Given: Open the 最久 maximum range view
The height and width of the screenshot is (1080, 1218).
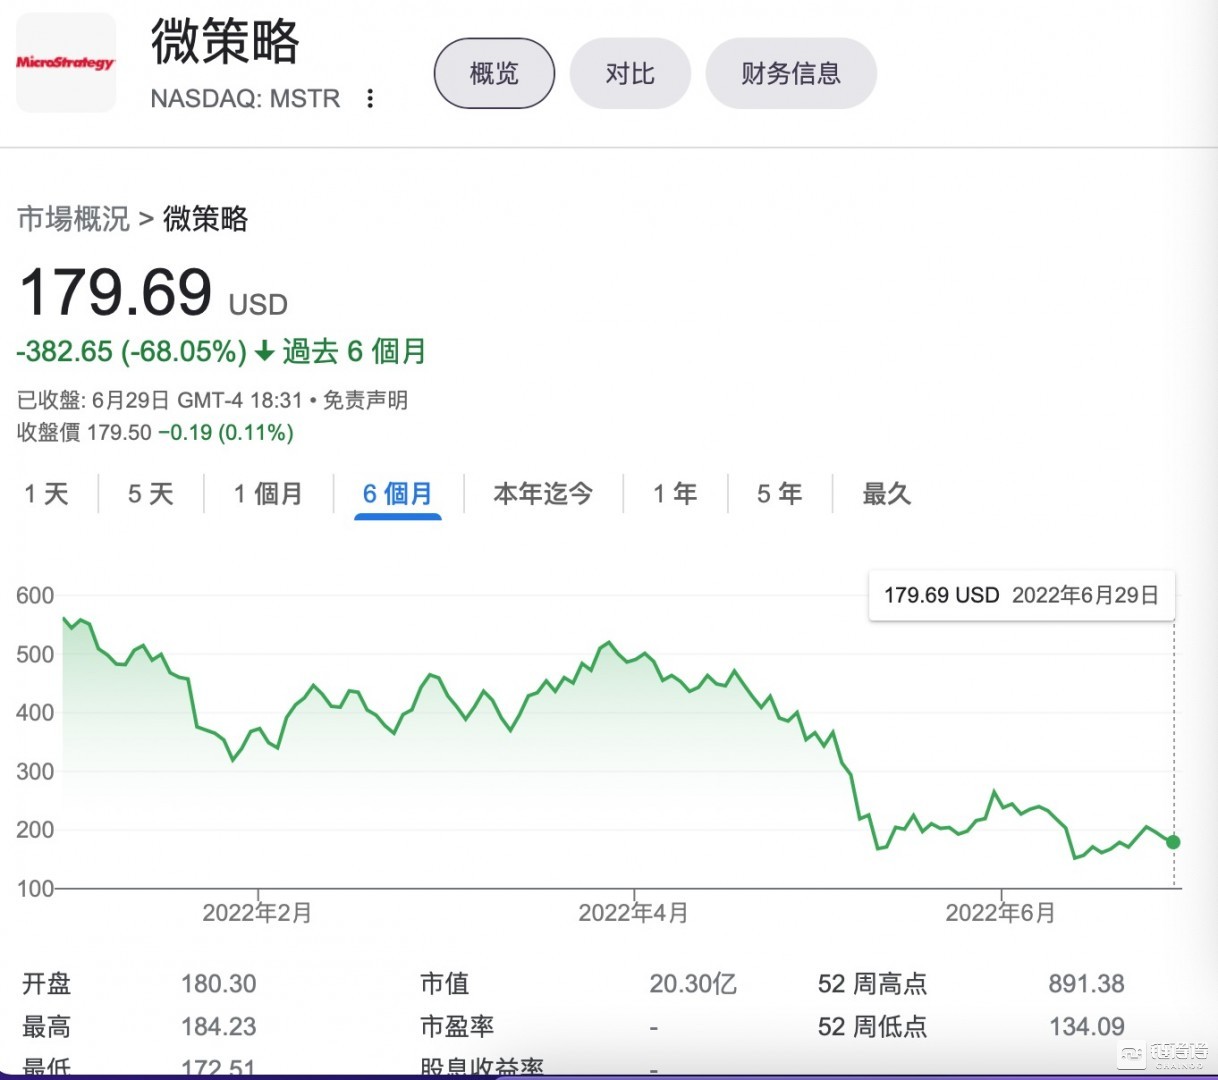Looking at the screenshot, I should (x=886, y=493).
